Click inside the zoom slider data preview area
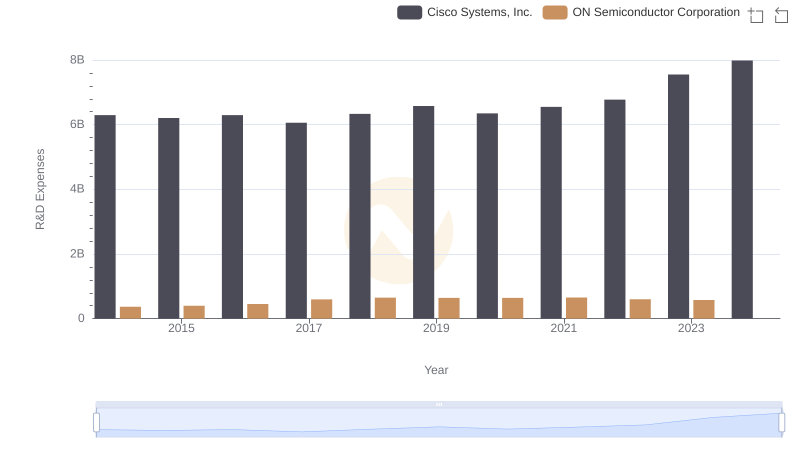This screenshot has width=800, height=461. click(x=439, y=423)
